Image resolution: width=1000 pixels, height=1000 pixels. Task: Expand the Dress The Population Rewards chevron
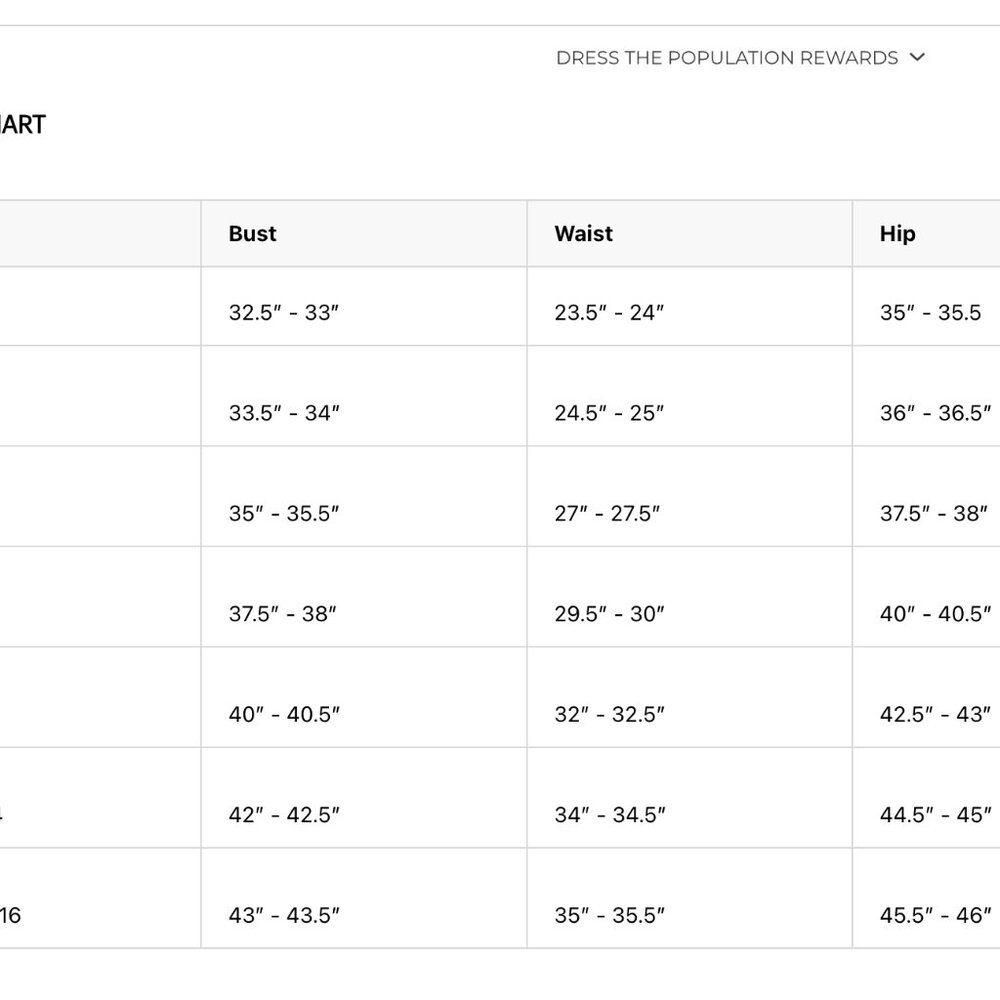[917, 57]
